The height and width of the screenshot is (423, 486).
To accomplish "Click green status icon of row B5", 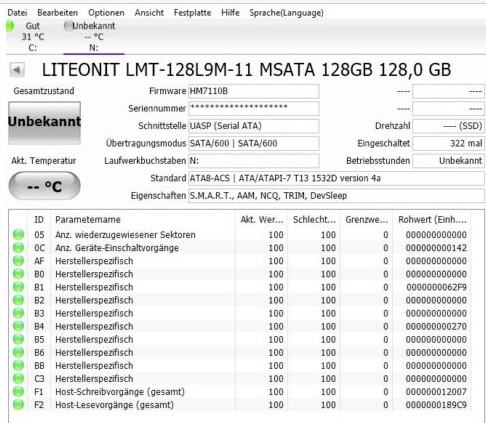I will tap(18, 339).
